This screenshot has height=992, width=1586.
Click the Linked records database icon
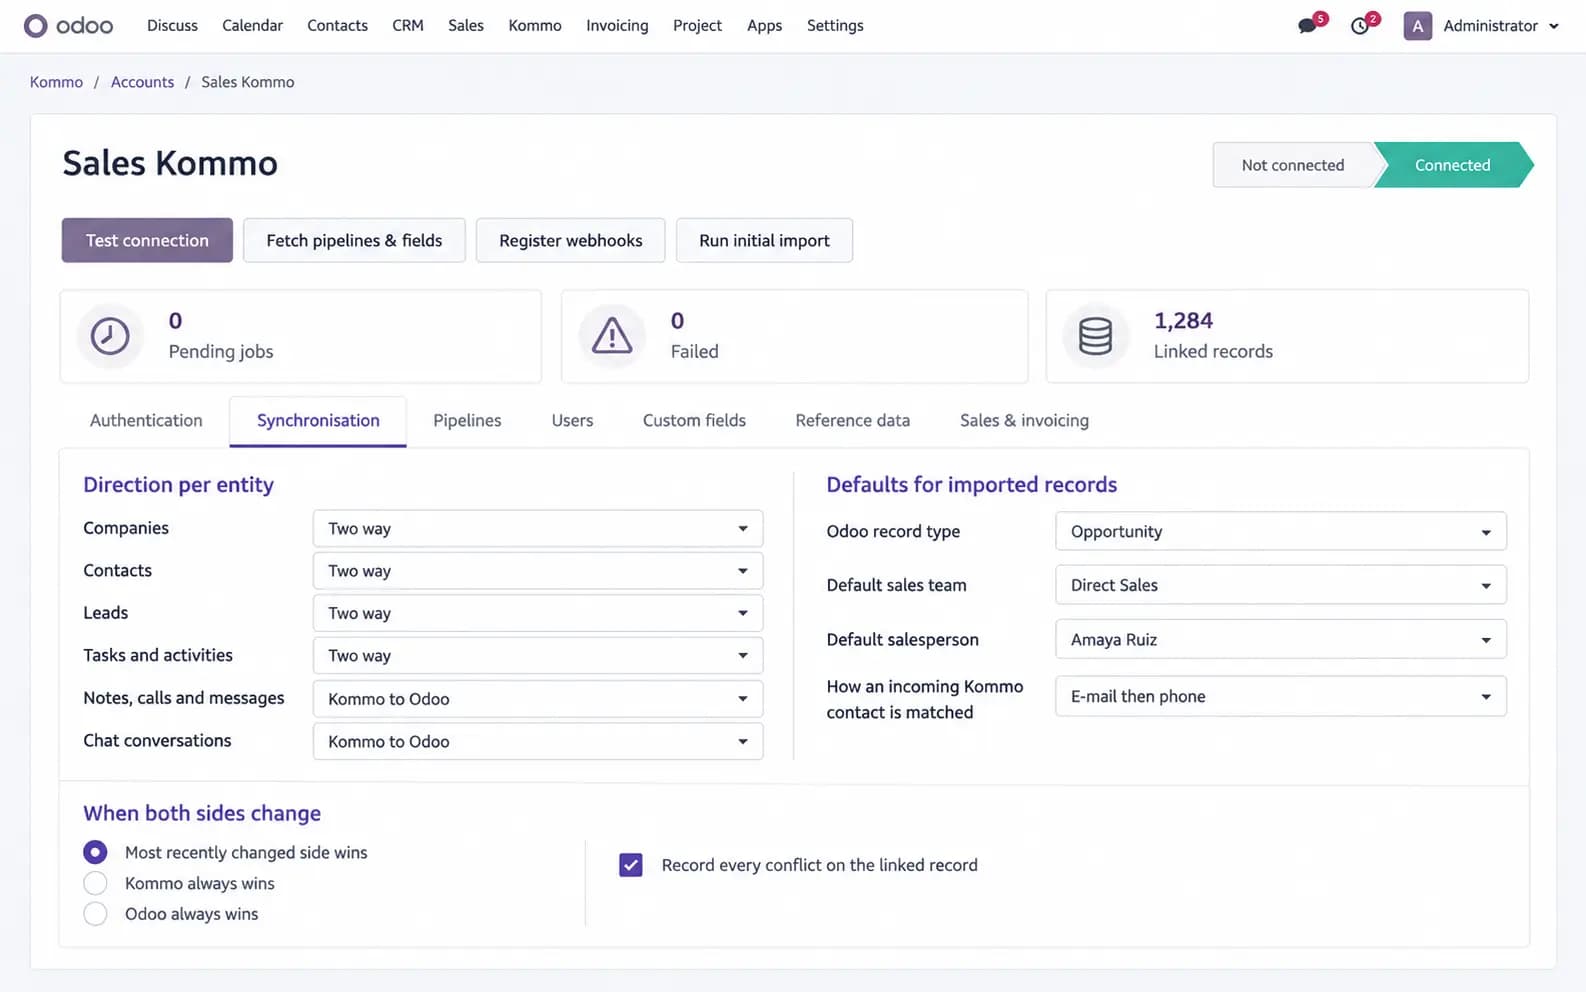tap(1095, 336)
